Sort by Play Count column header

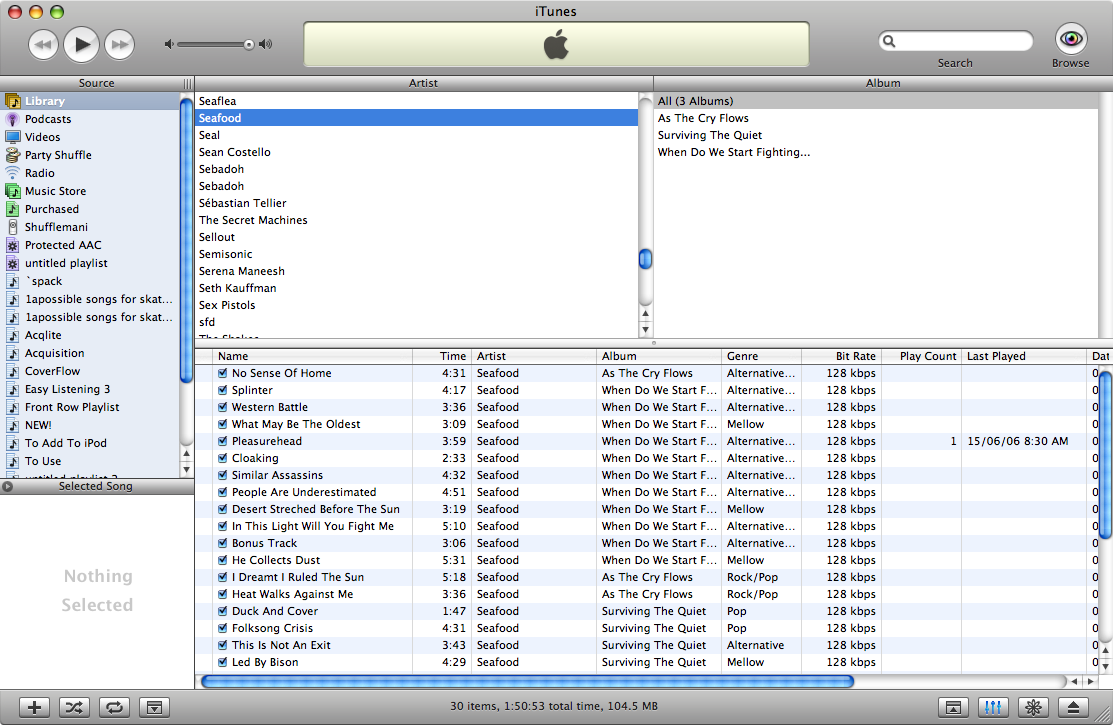click(x=921, y=356)
